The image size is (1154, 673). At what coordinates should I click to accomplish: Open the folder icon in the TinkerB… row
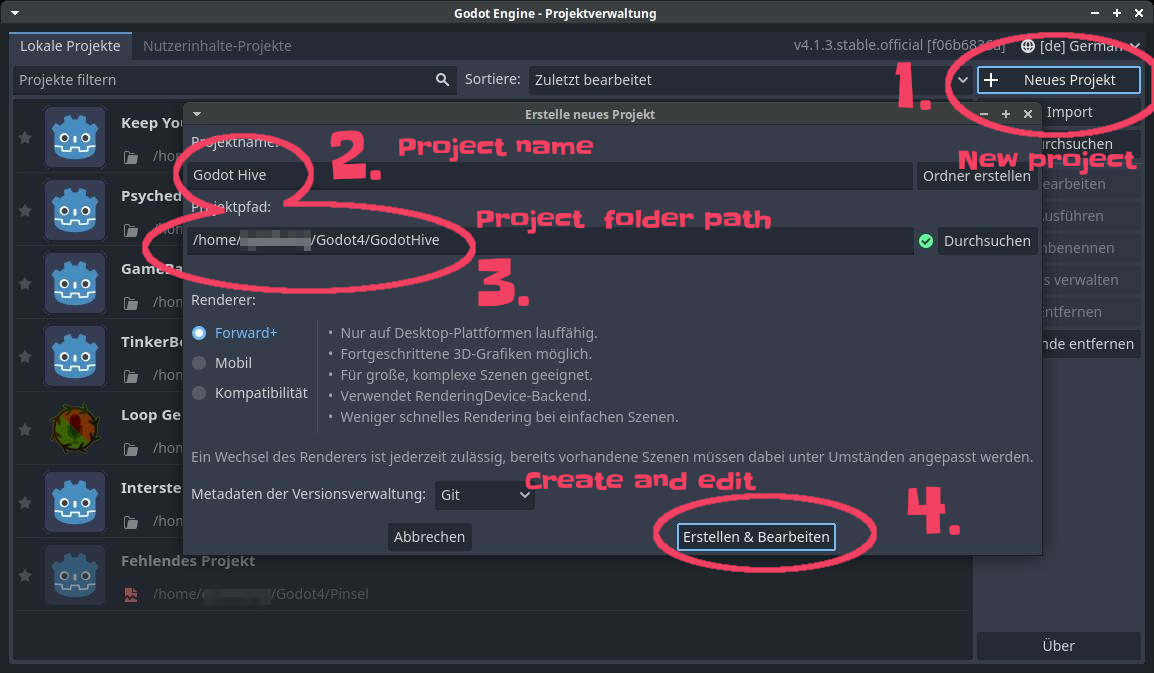[x=131, y=376]
